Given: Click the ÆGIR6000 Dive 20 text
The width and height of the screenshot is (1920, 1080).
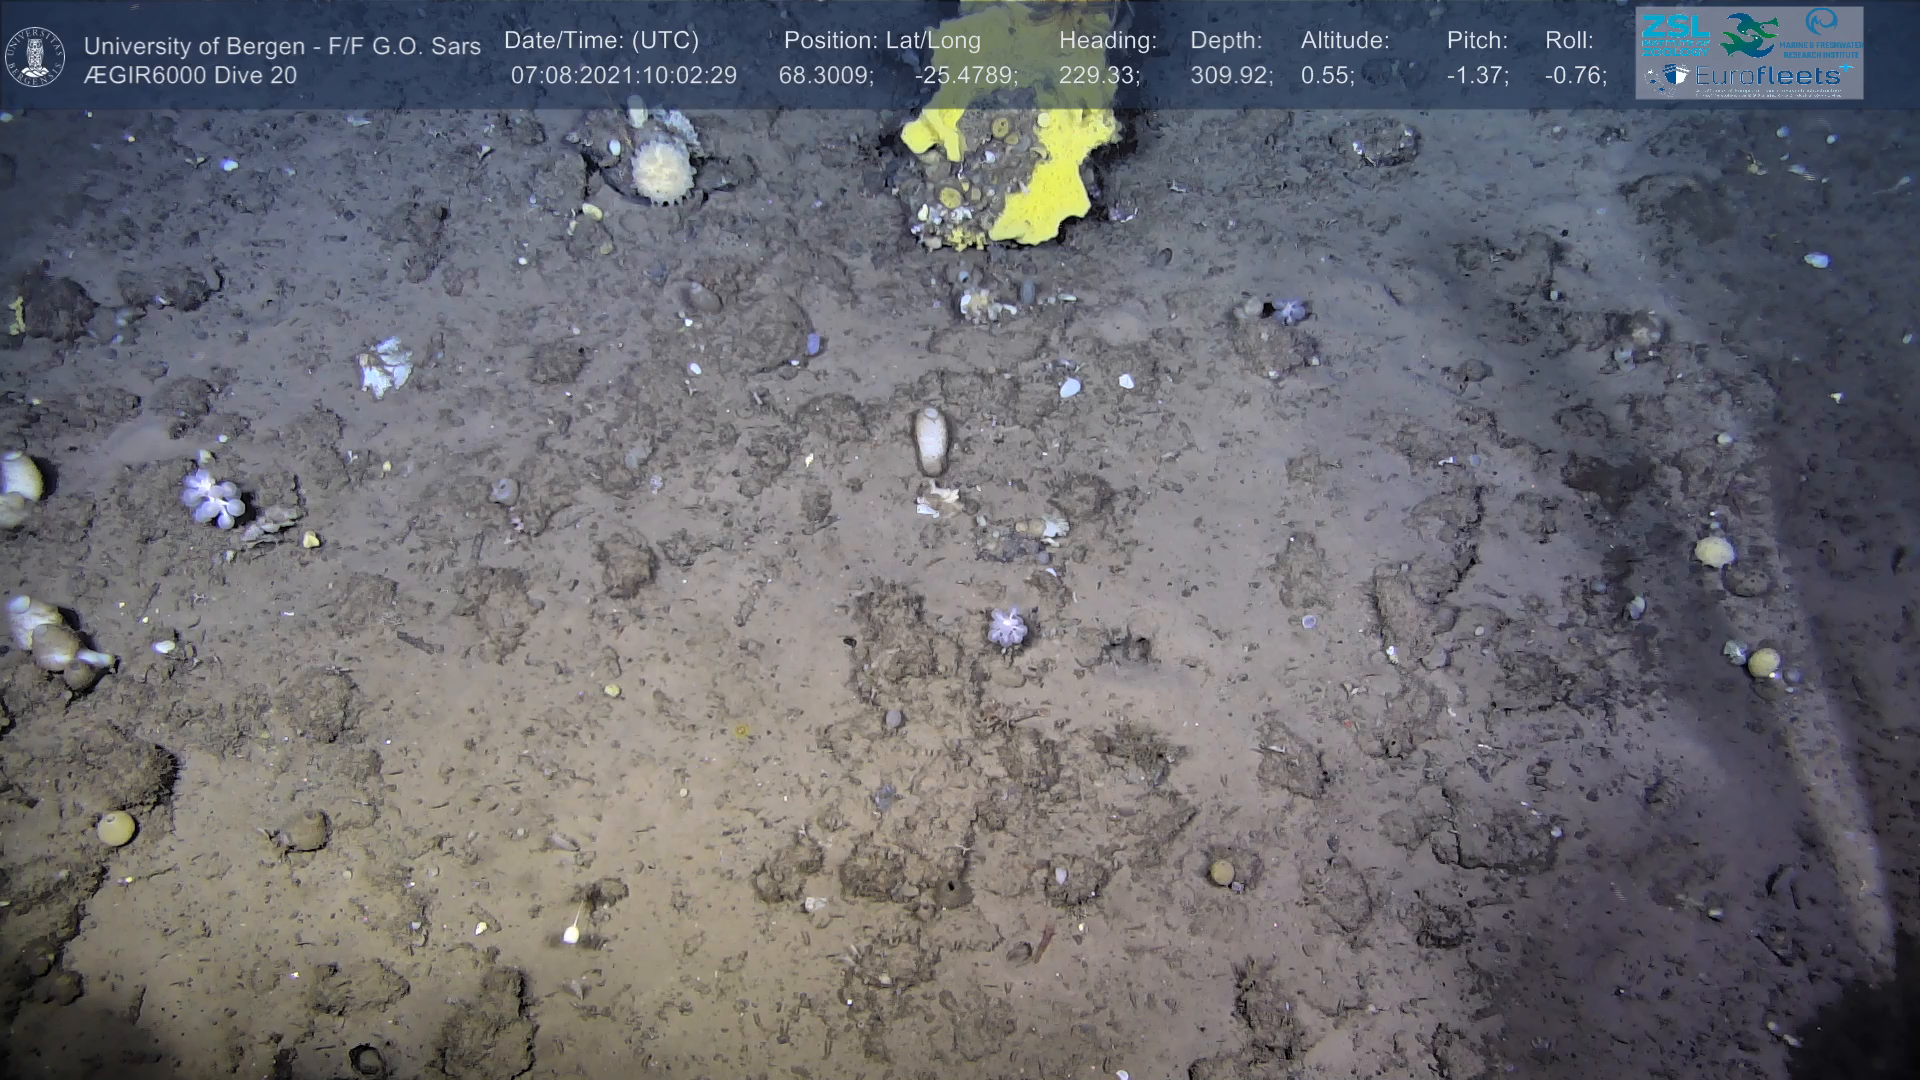Looking at the screenshot, I should tap(190, 76).
